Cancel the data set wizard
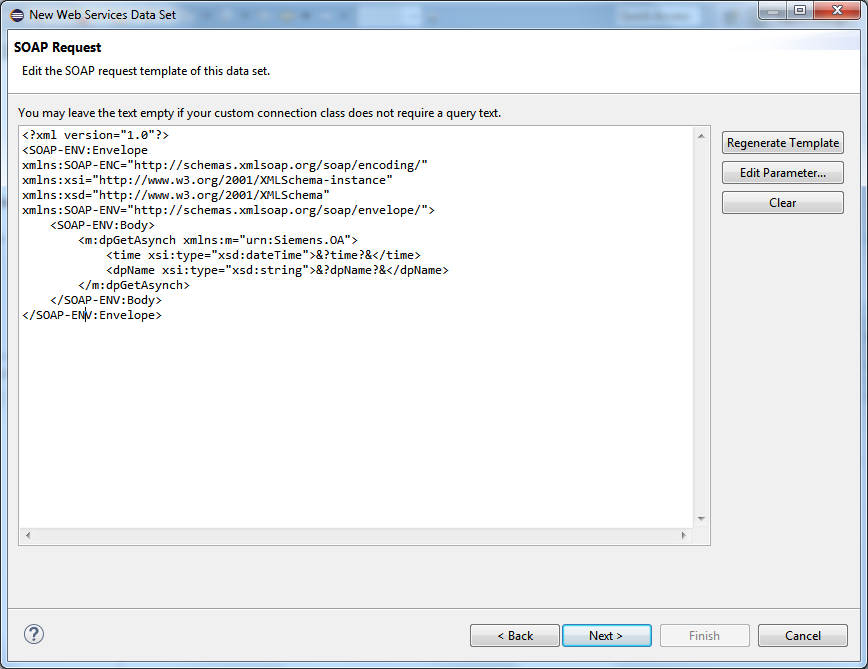The image size is (868, 669). pyautogui.click(x=802, y=635)
